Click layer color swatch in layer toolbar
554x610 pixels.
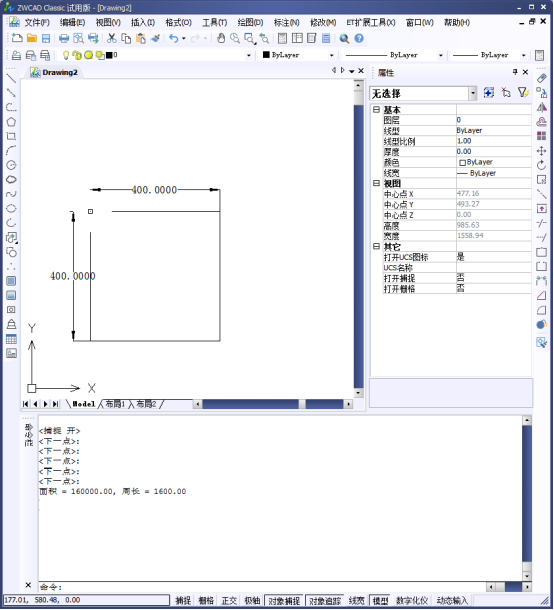click(x=109, y=55)
